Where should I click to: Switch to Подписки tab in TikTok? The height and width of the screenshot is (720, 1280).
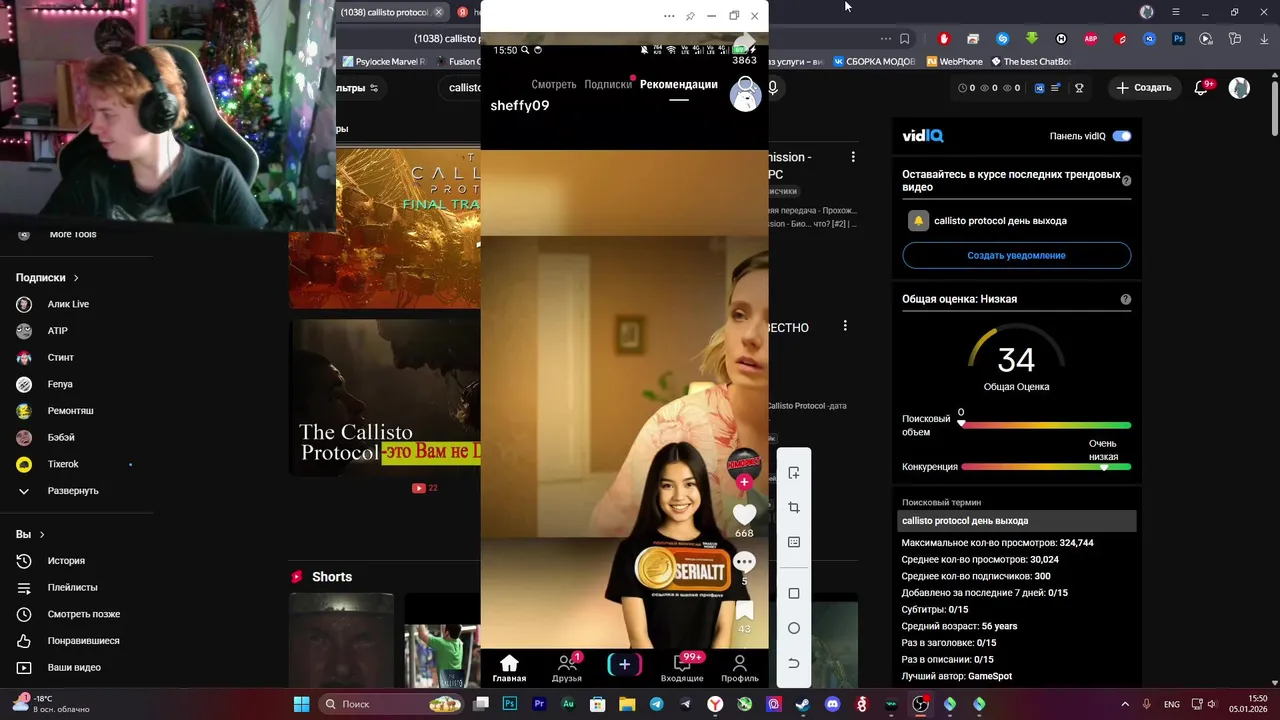click(608, 85)
